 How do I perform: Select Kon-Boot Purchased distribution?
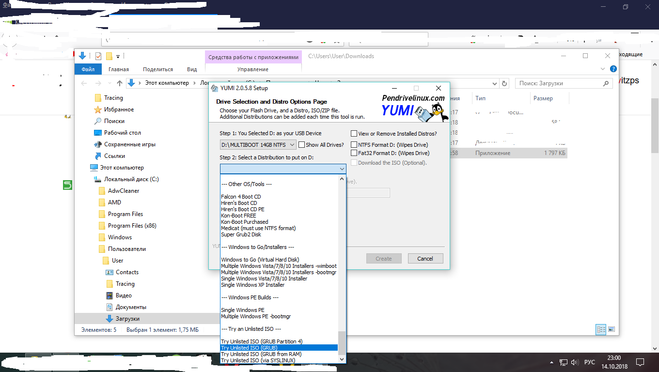coord(244,222)
